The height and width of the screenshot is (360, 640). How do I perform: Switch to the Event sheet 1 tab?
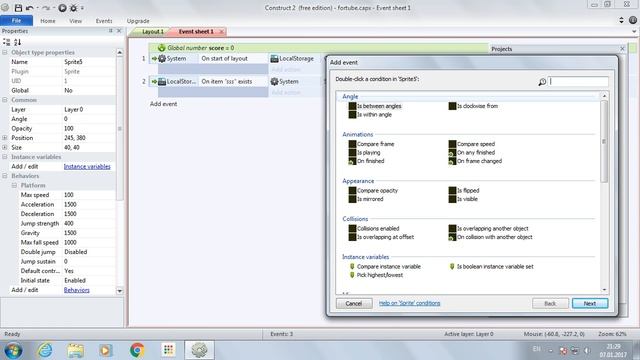(x=196, y=31)
